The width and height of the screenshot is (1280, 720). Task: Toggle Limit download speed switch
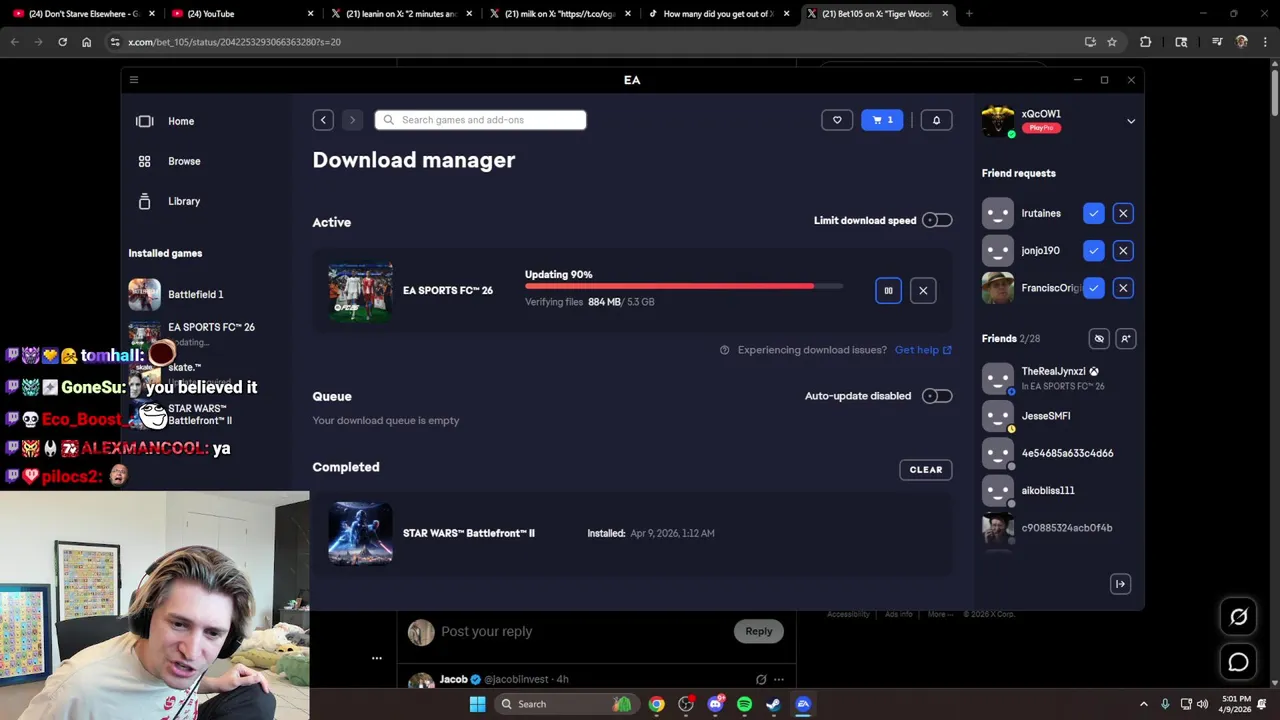point(936,220)
